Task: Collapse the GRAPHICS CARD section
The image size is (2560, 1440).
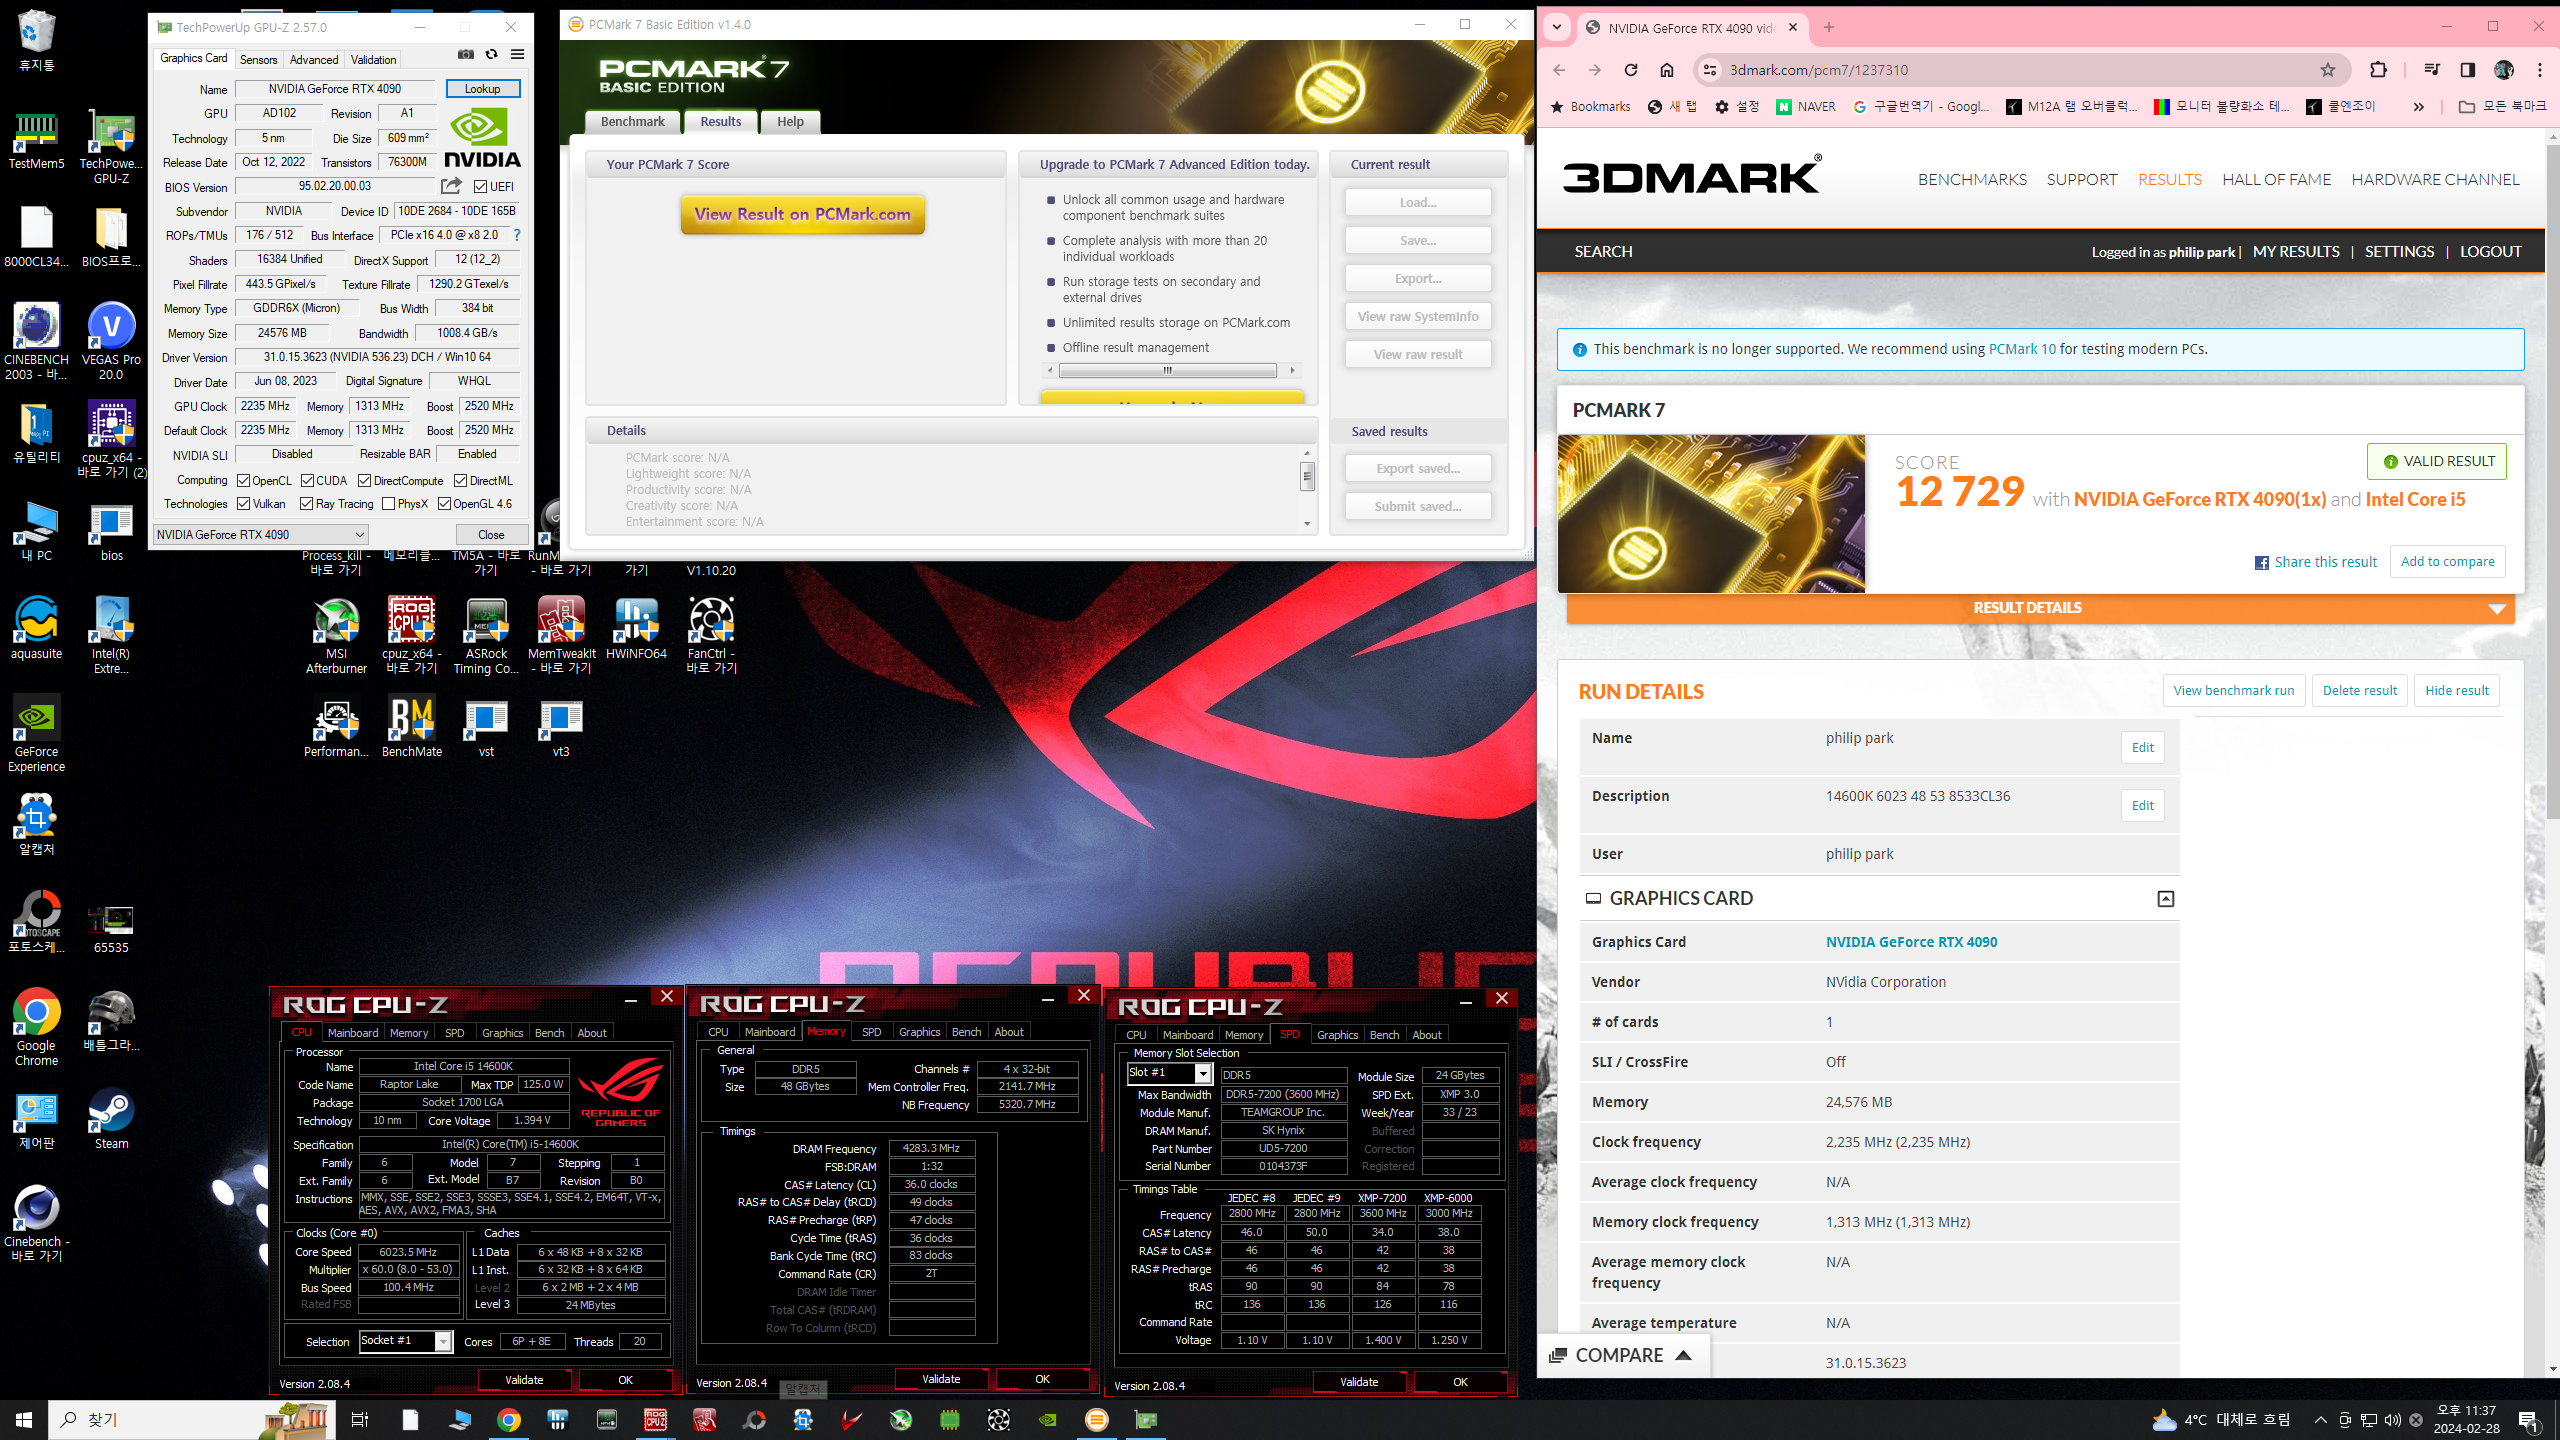Action: (2165, 899)
